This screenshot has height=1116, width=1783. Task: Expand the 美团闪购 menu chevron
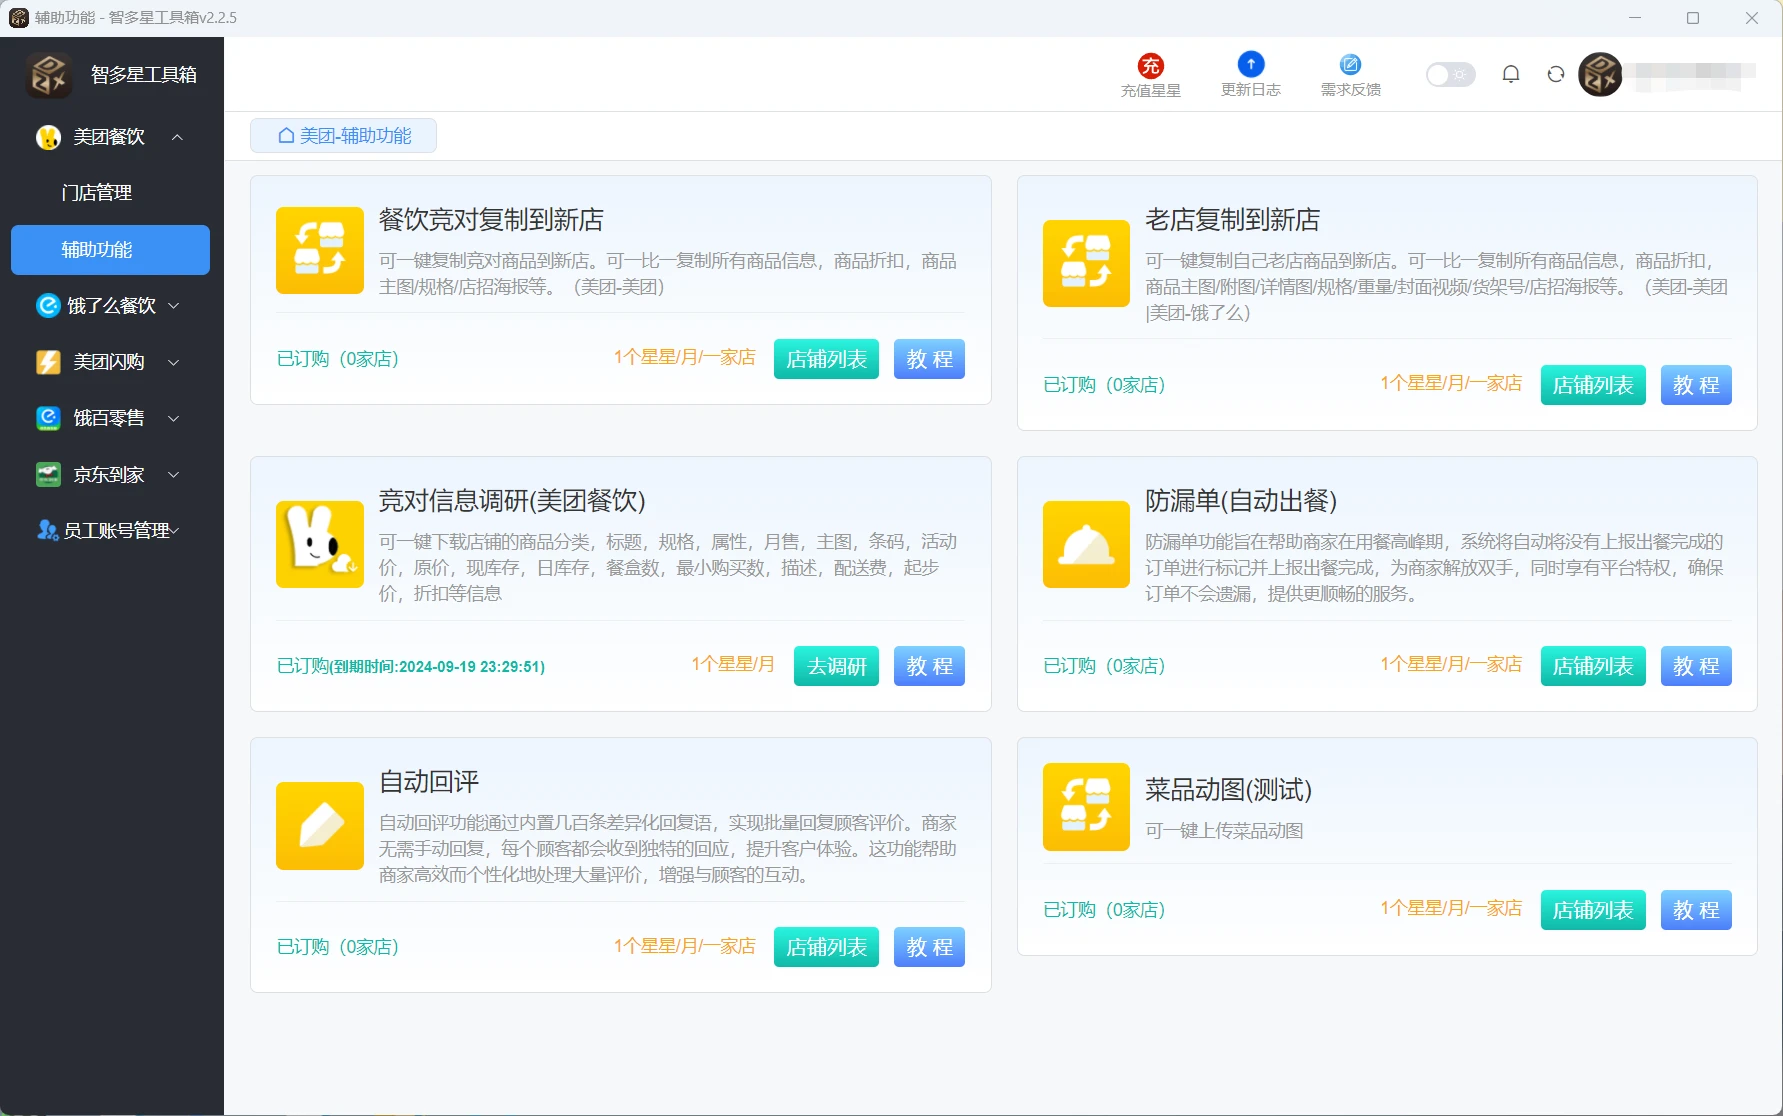coord(174,362)
